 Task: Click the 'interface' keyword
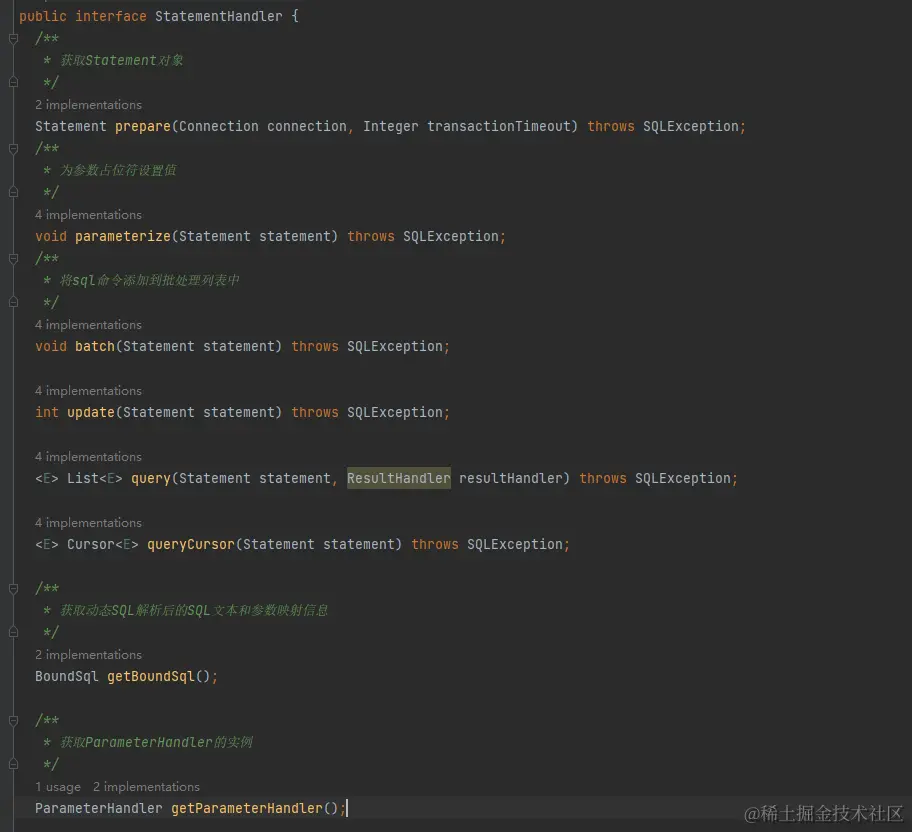click(x=111, y=16)
